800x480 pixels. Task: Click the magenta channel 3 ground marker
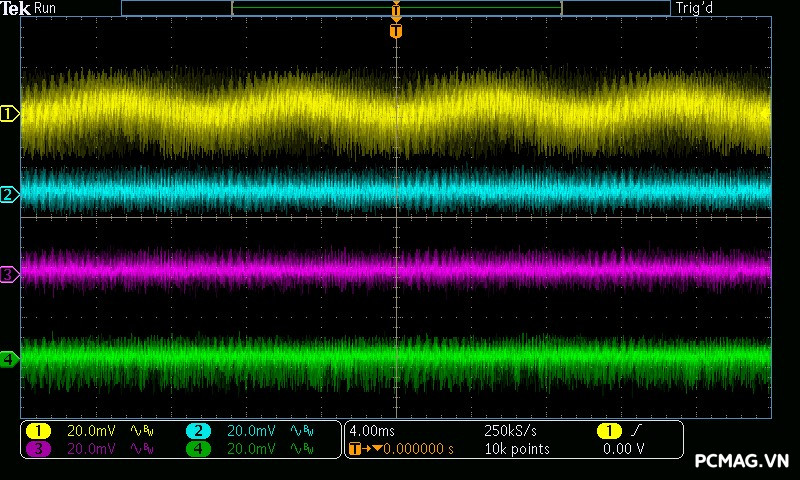click(9, 274)
